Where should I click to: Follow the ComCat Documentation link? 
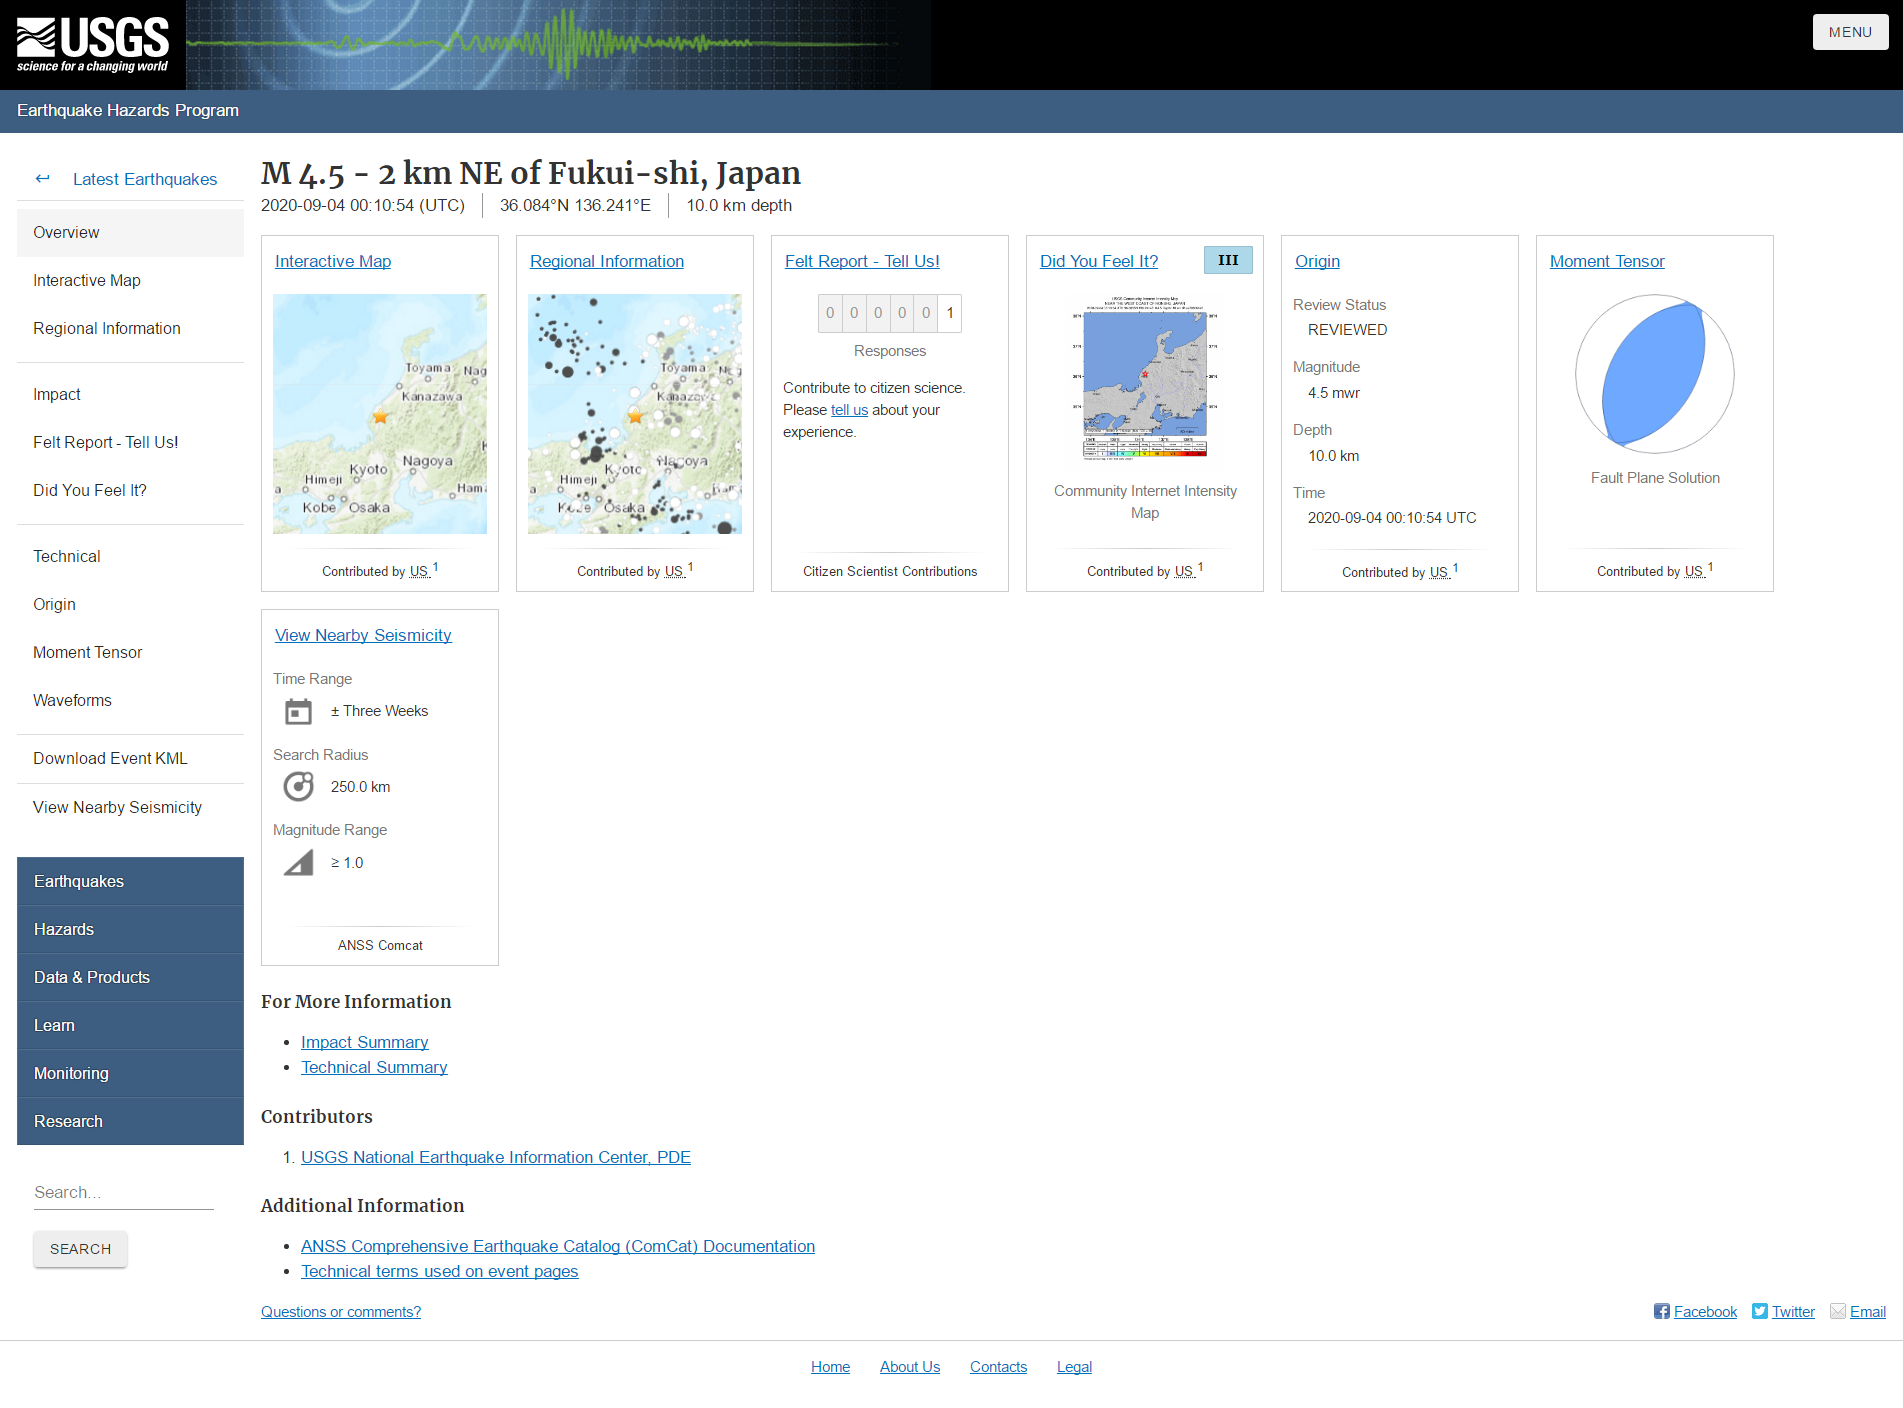tap(557, 1246)
